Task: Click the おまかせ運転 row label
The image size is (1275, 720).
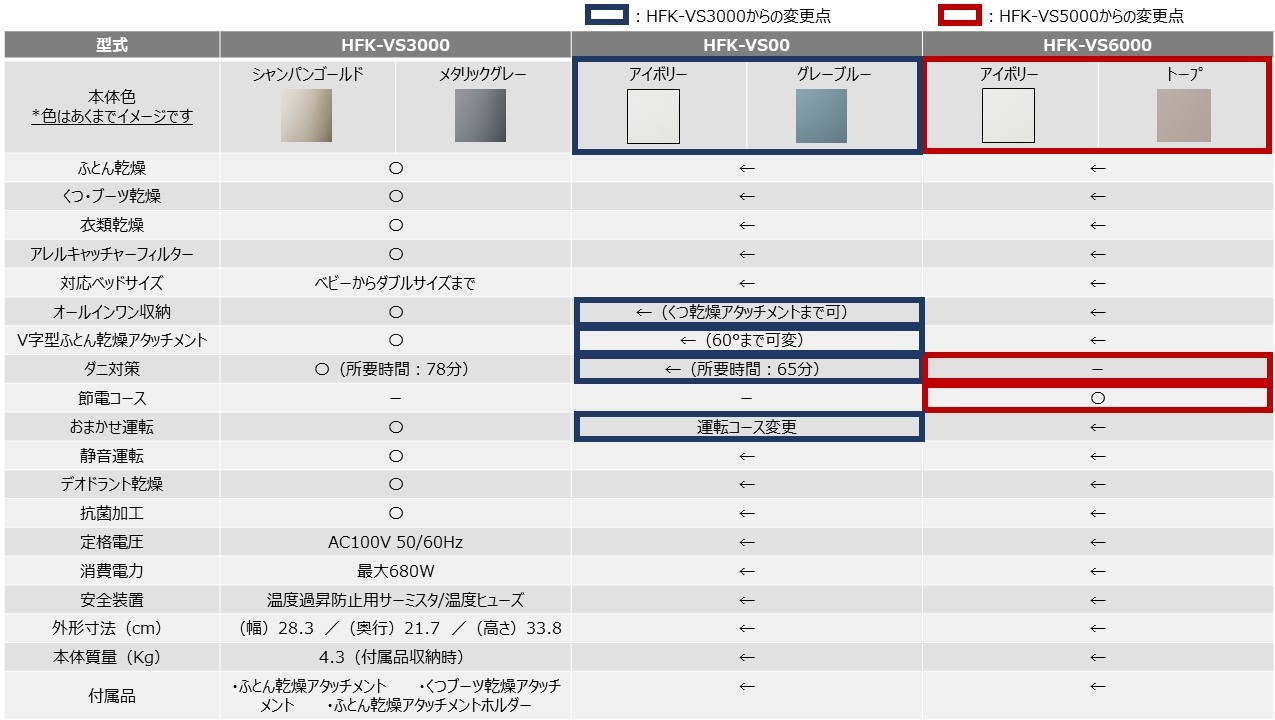Action: point(112,427)
